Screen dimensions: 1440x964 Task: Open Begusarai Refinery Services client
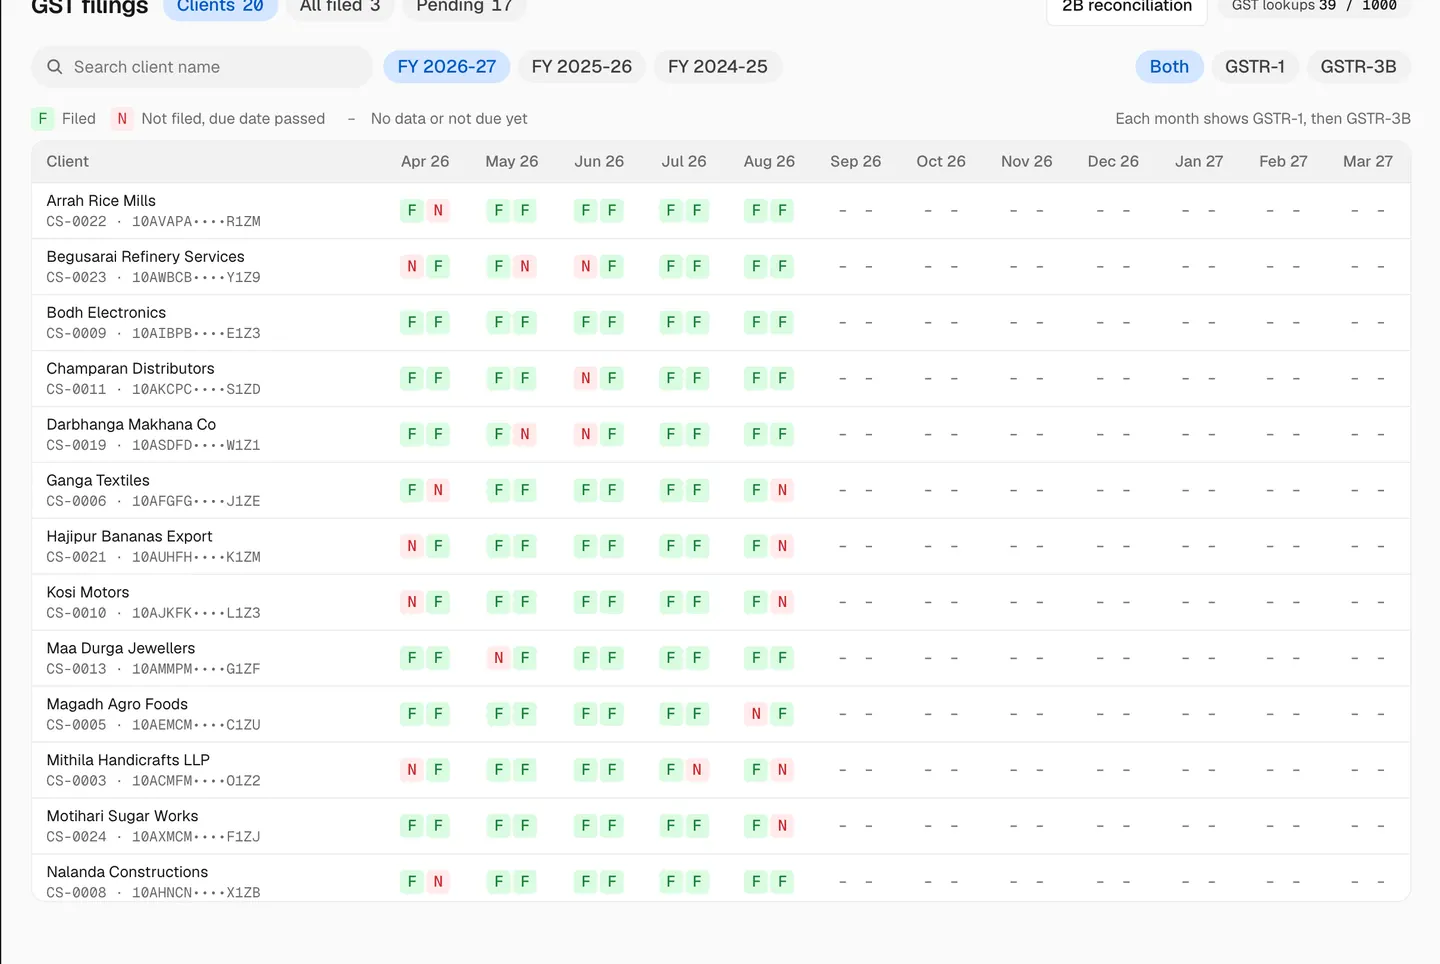[x=145, y=257]
